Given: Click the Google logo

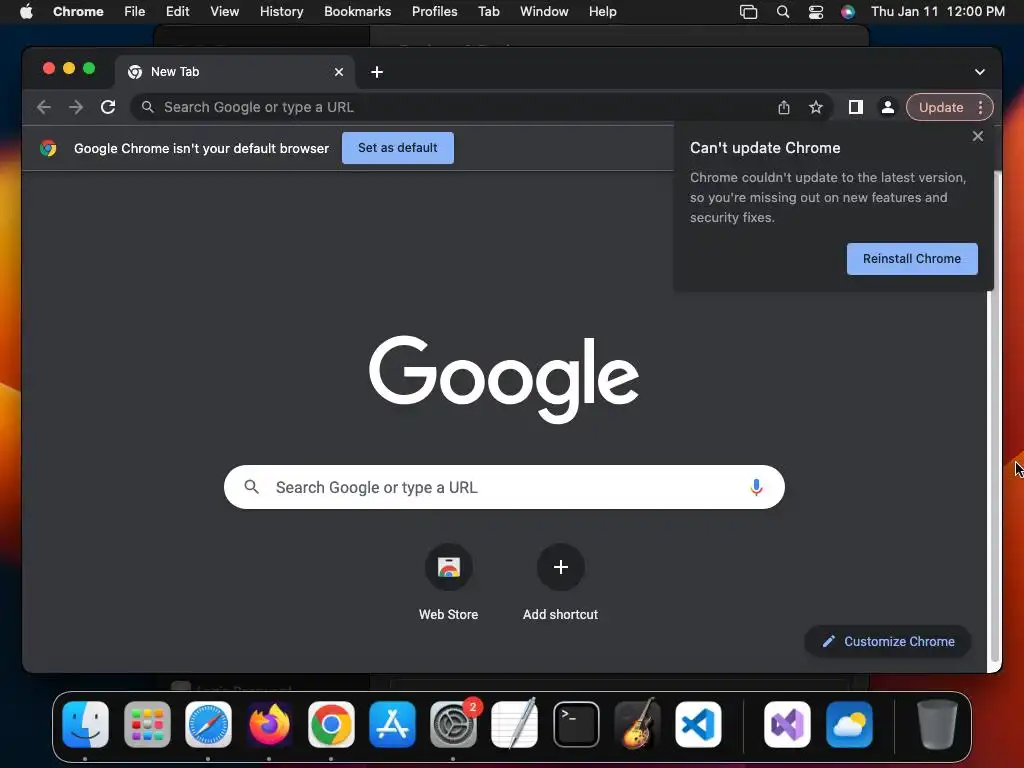Looking at the screenshot, I should coord(504,379).
